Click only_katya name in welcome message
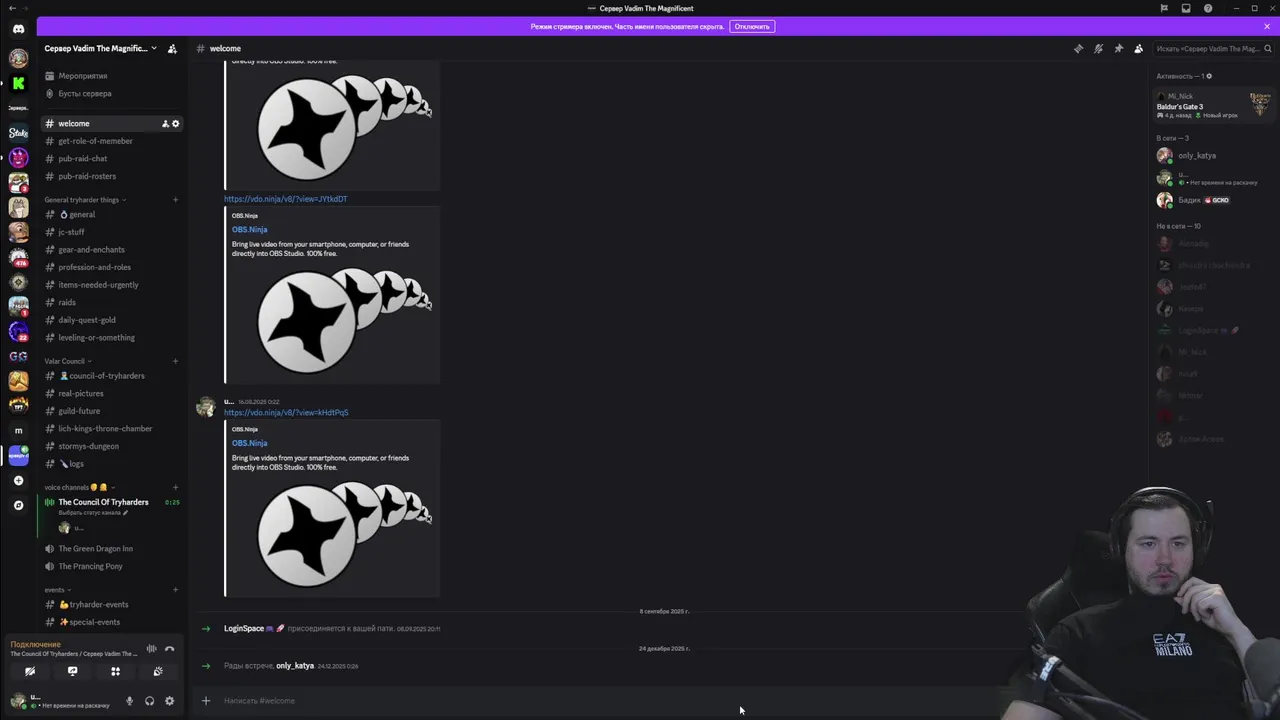This screenshot has height=720, width=1280. coord(295,666)
